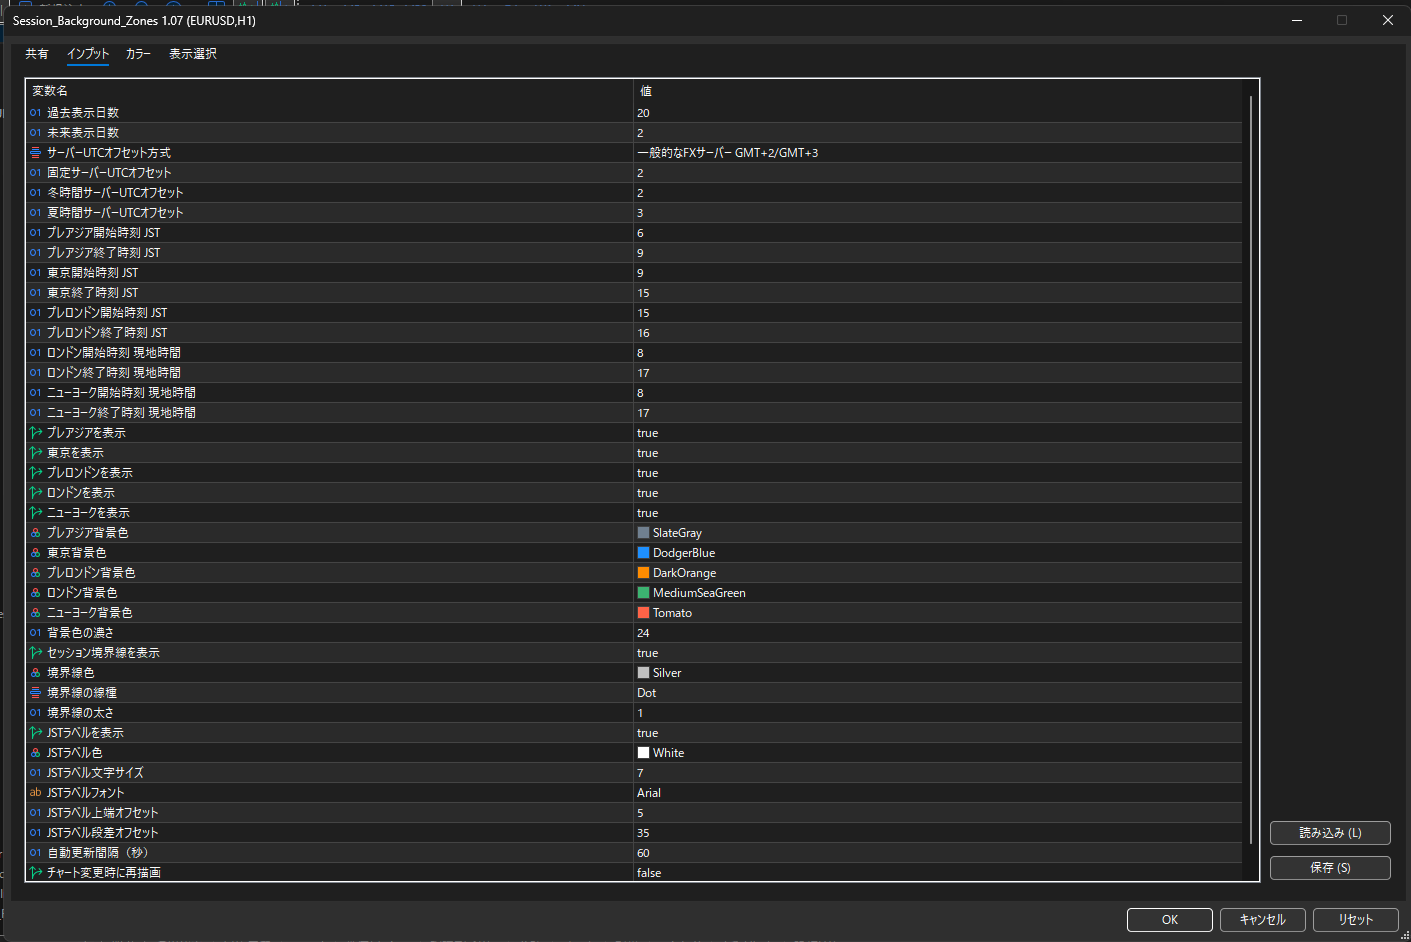Edit the JSTラベル段差オフセット value 35

tap(937, 833)
